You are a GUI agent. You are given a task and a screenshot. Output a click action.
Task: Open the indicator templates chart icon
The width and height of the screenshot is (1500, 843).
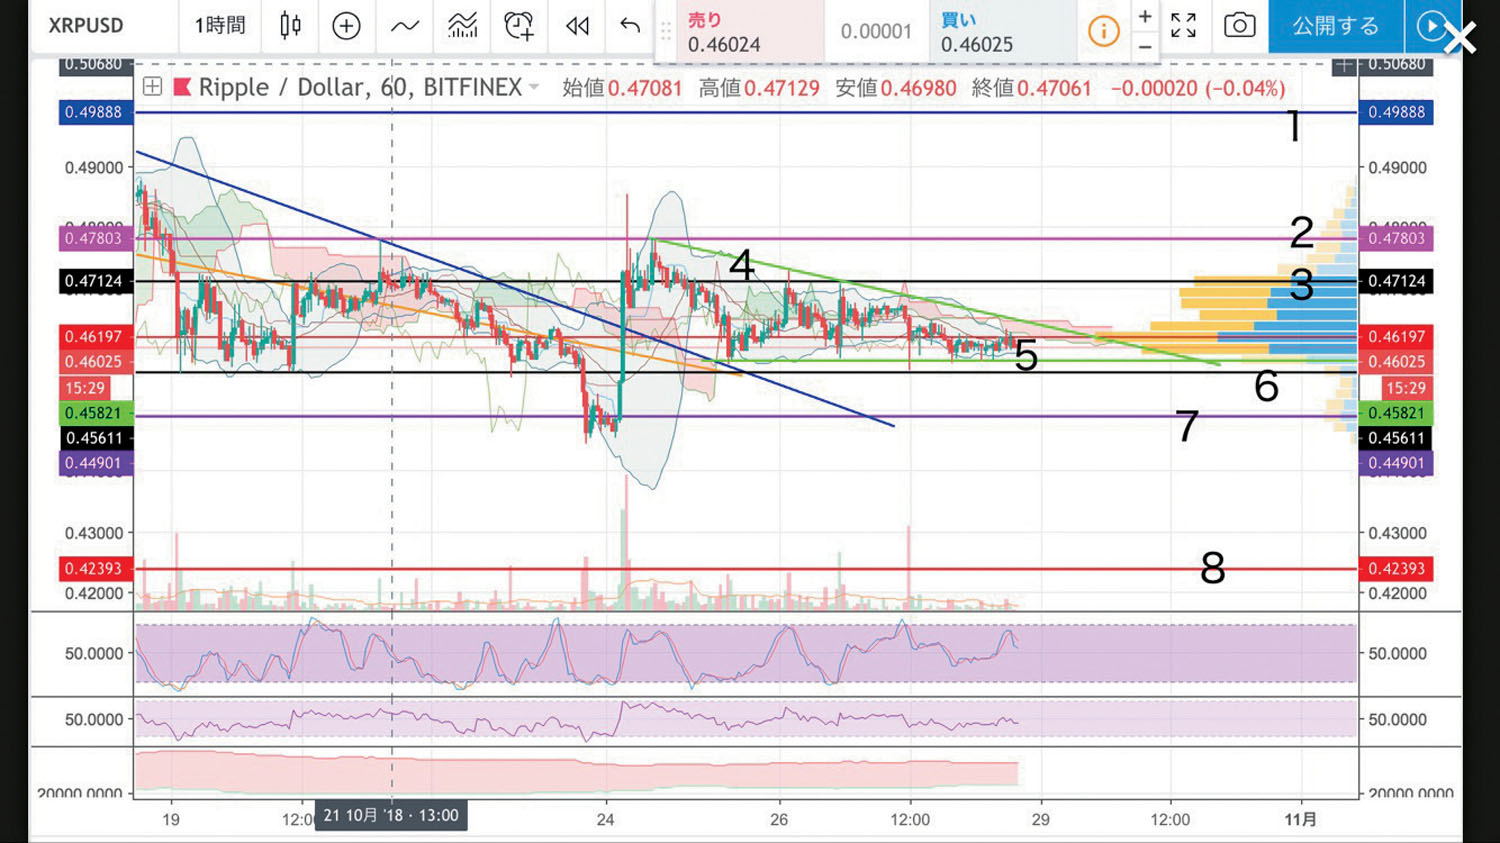click(x=462, y=26)
